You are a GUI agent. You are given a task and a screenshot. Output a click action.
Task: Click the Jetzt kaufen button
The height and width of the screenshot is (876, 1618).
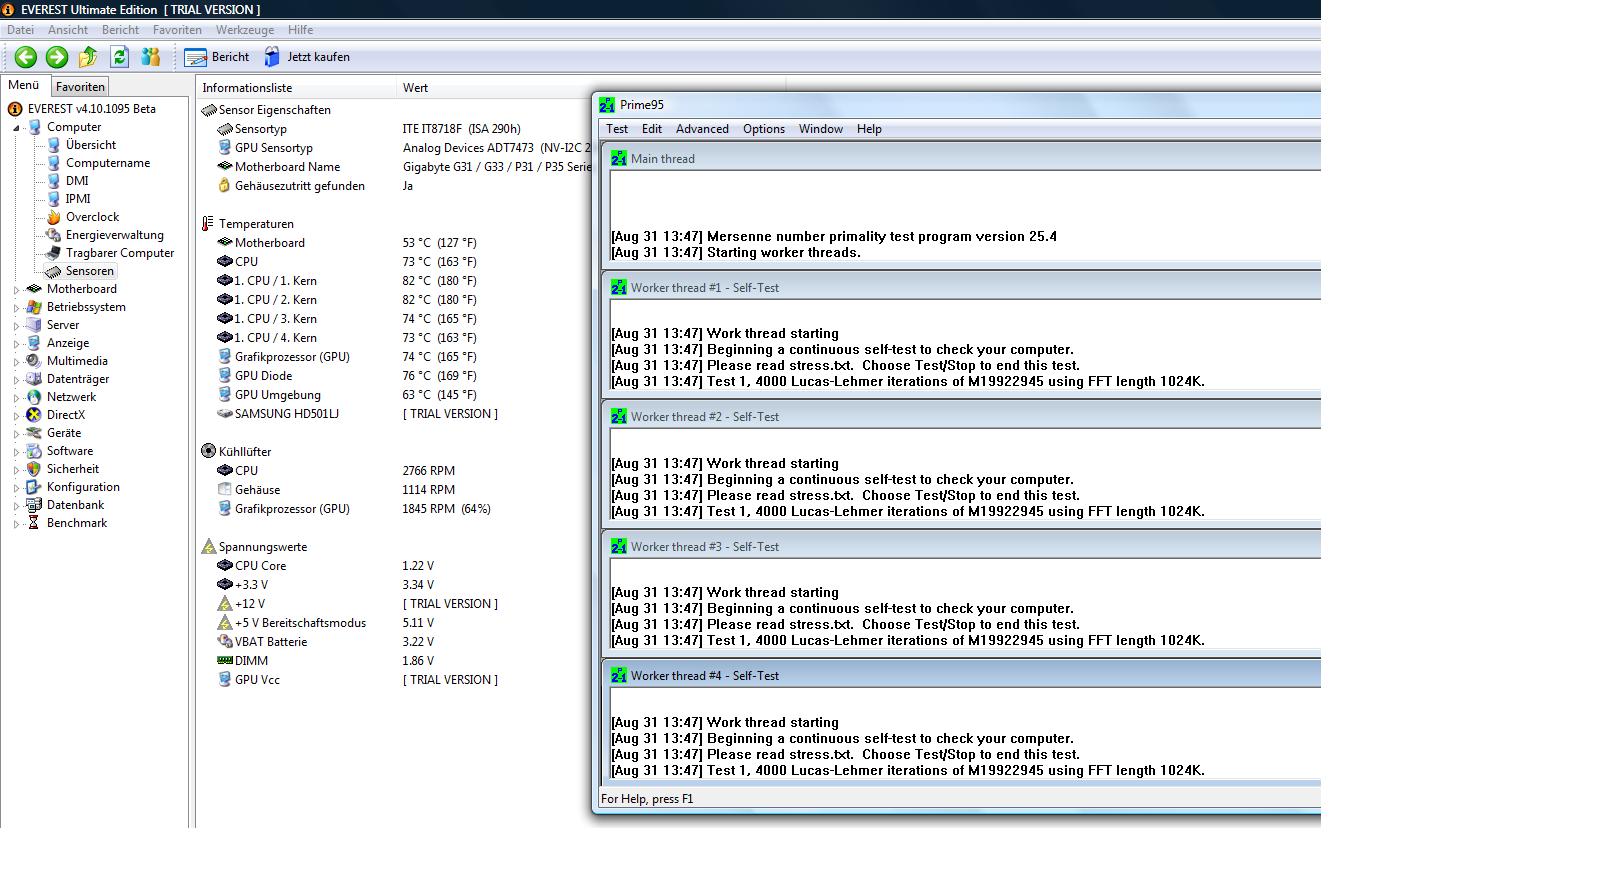point(307,57)
